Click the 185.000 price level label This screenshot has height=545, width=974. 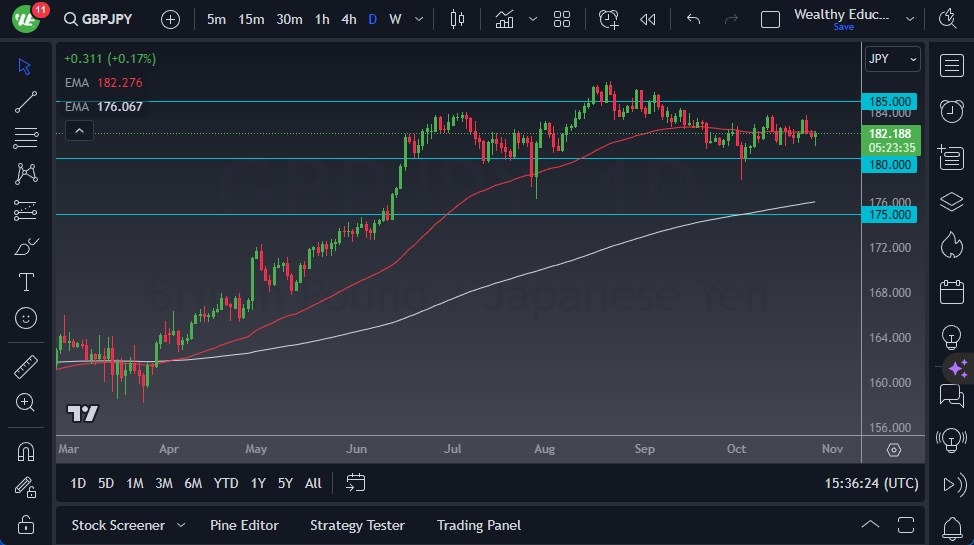coord(889,102)
